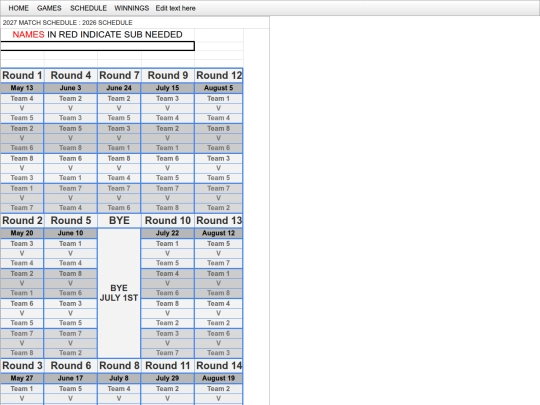The image size is (540, 405).
Task: Click 'Team 1' directly beneath the August 5 date
Action: [219, 98]
